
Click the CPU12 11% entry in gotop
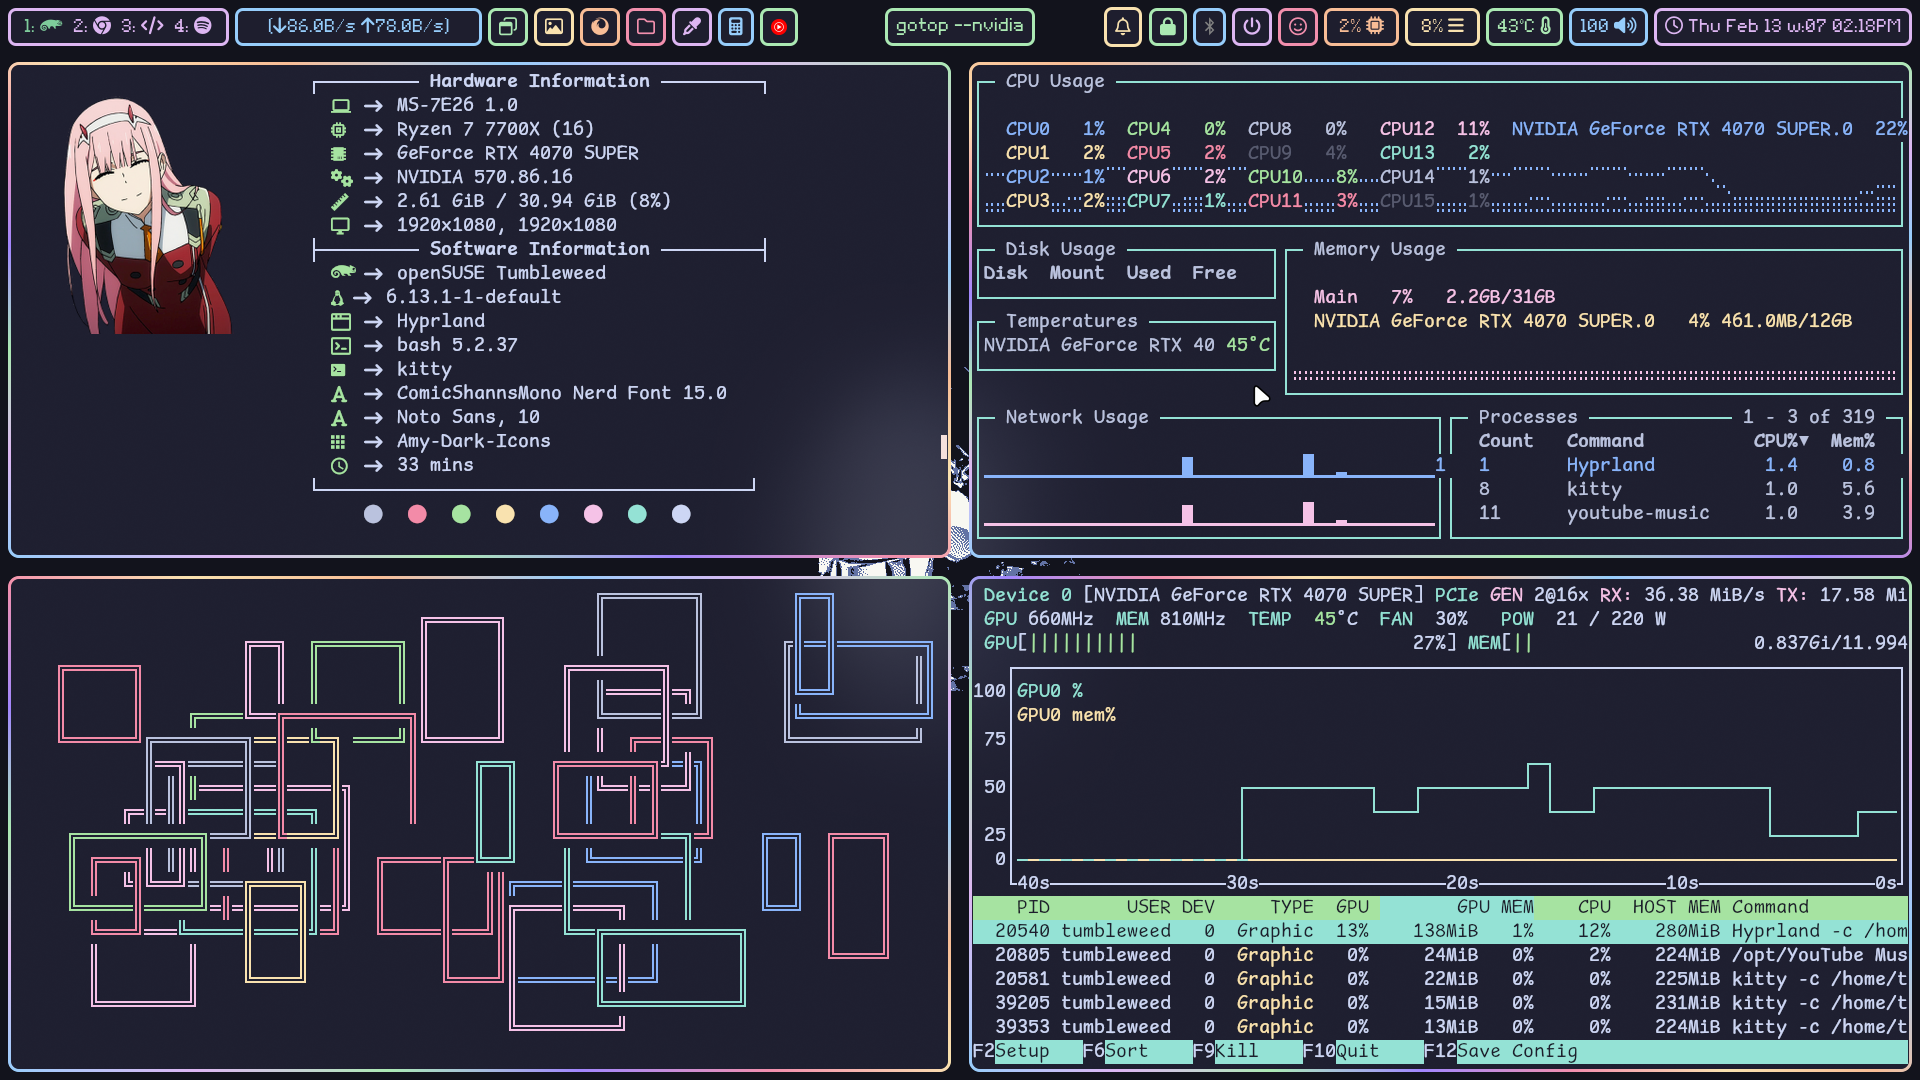click(x=1434, y=129)
